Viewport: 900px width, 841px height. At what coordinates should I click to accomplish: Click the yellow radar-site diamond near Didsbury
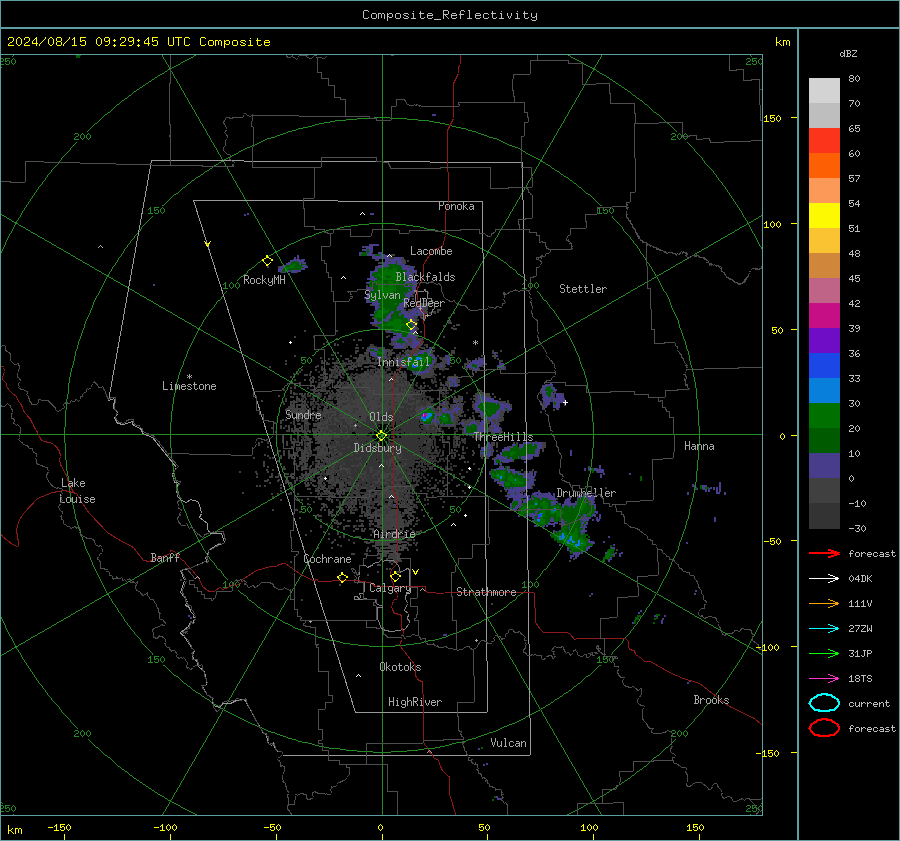(381, 436)
